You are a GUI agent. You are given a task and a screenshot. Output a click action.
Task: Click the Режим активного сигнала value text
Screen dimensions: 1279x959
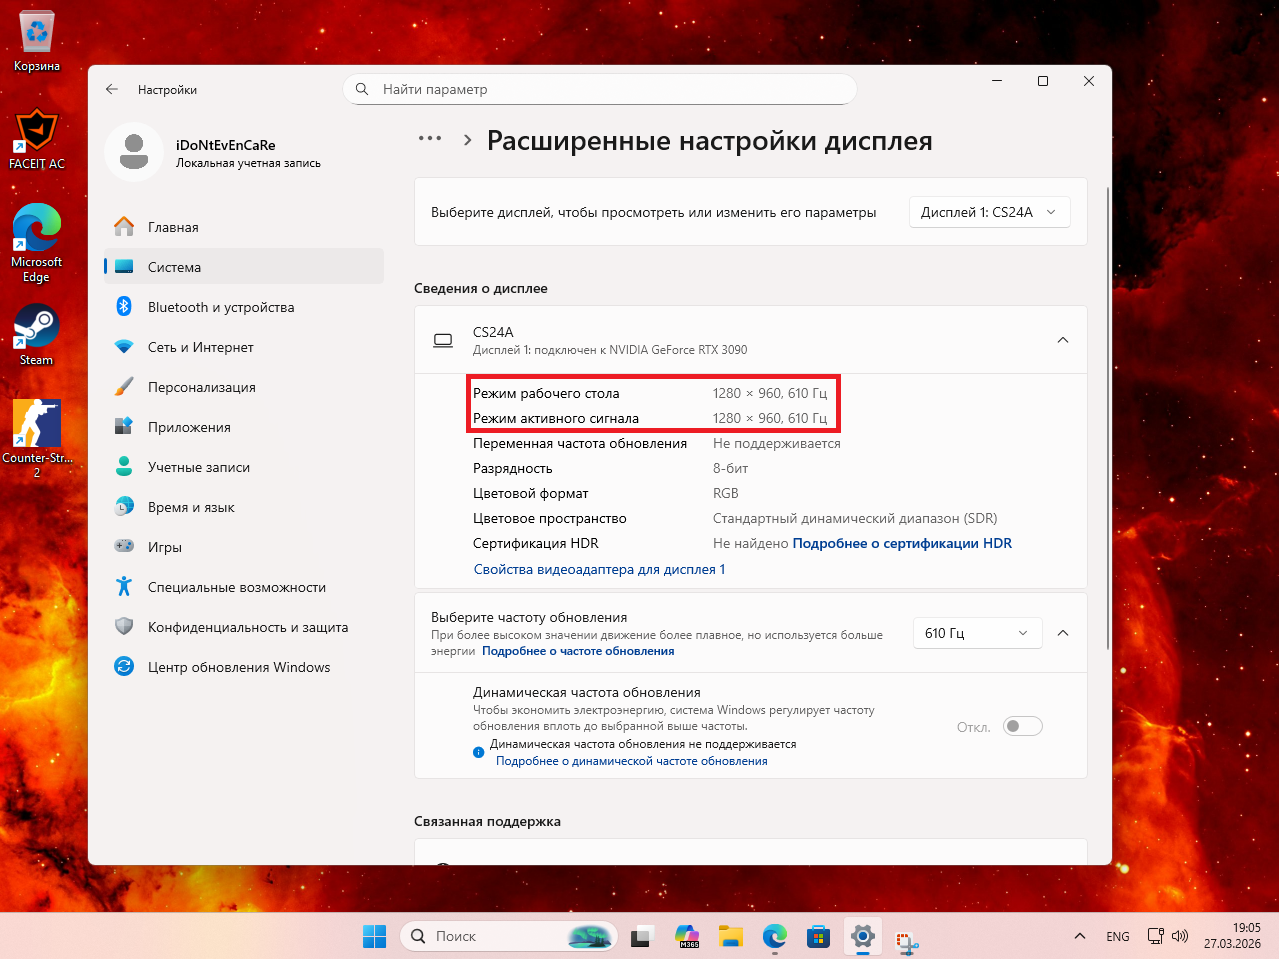coord(770,418)
